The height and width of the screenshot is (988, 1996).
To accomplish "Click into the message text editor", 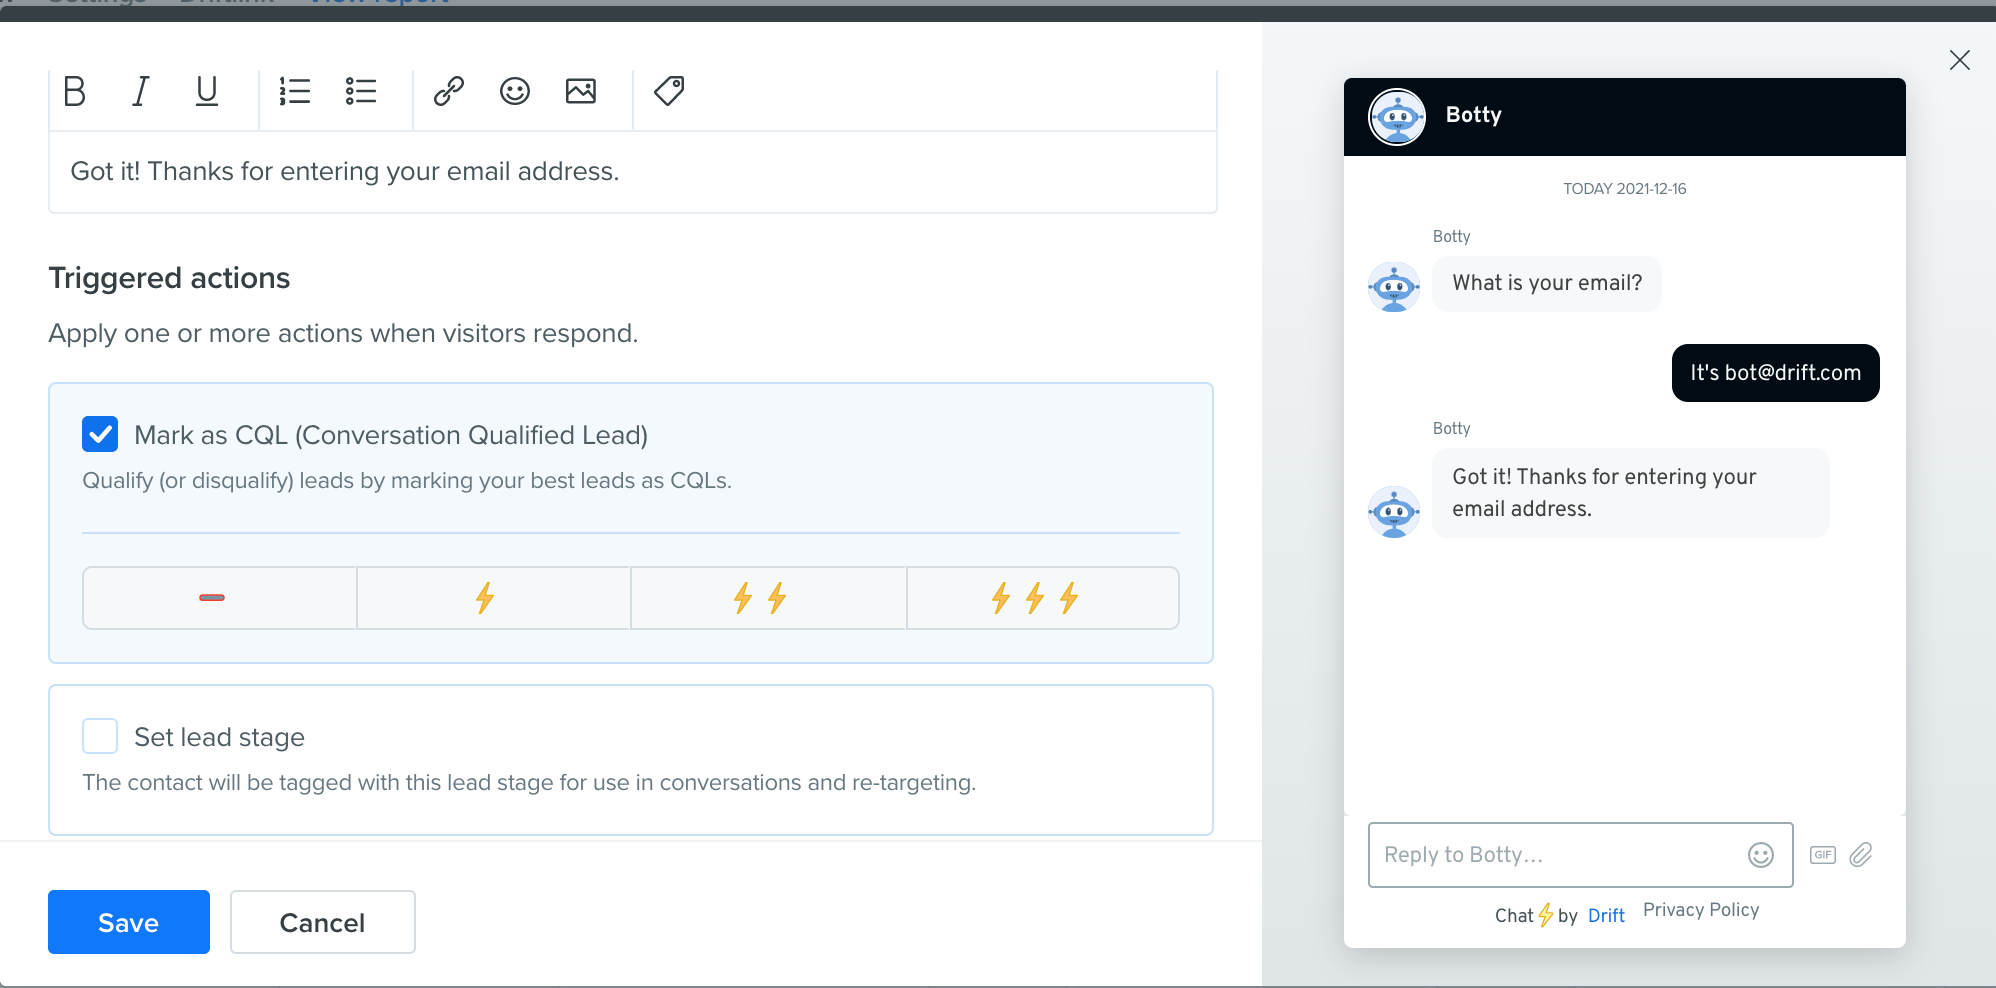I will [633, 172].
